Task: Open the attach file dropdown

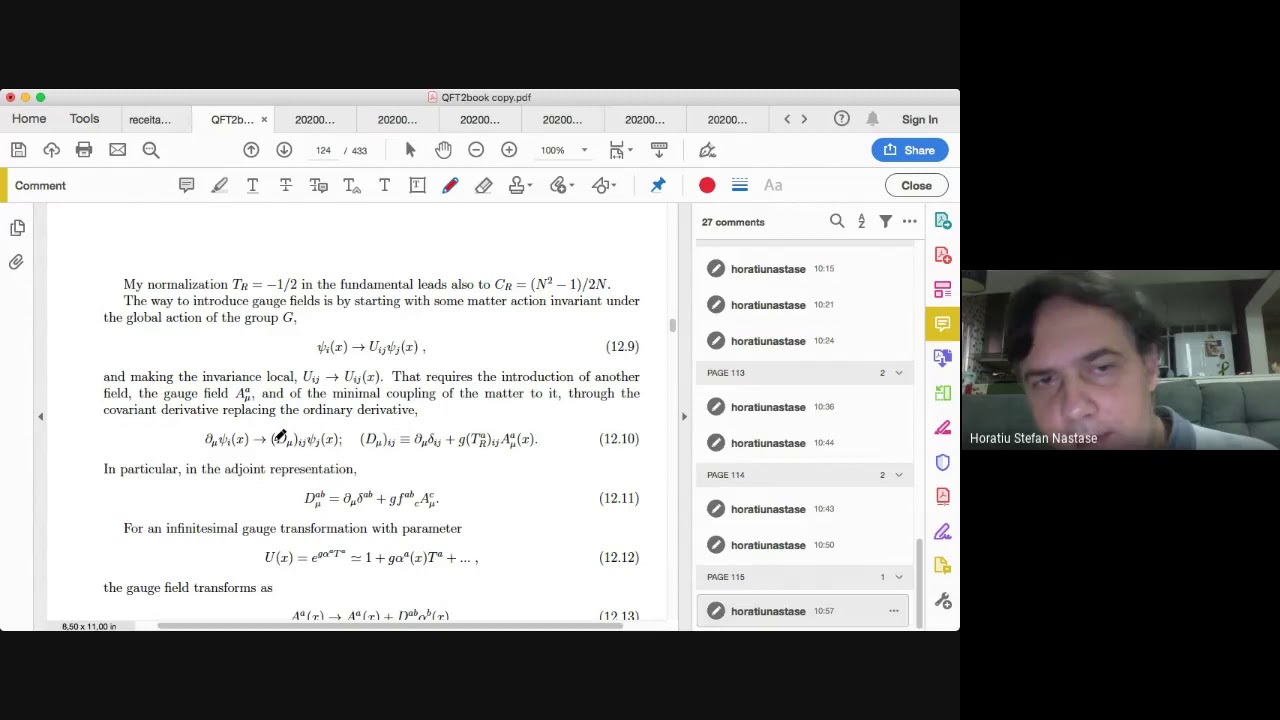Action: [x=562, y=185]
